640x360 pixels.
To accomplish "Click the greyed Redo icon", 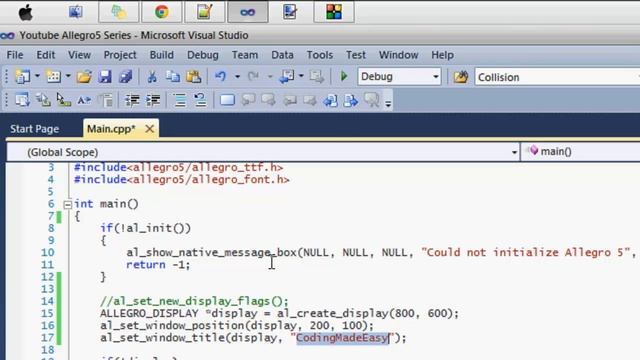I will pos(253,76).
